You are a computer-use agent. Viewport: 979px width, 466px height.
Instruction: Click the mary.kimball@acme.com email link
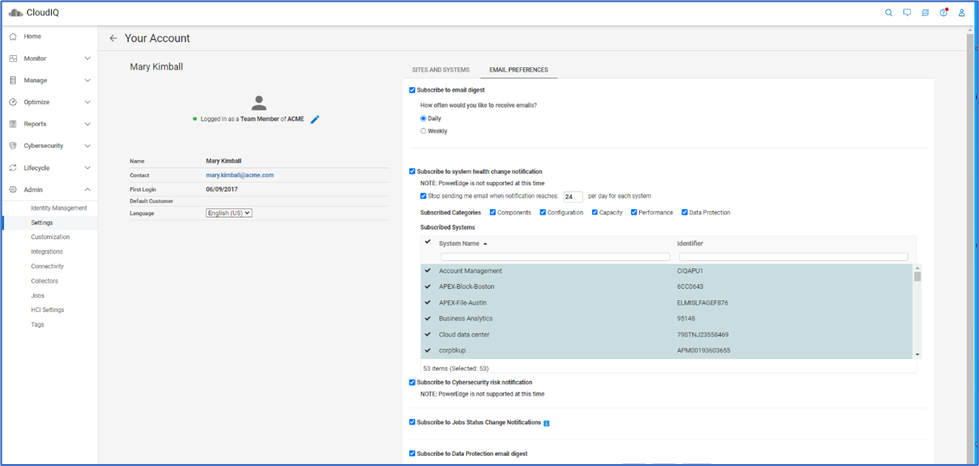[240, 175]
